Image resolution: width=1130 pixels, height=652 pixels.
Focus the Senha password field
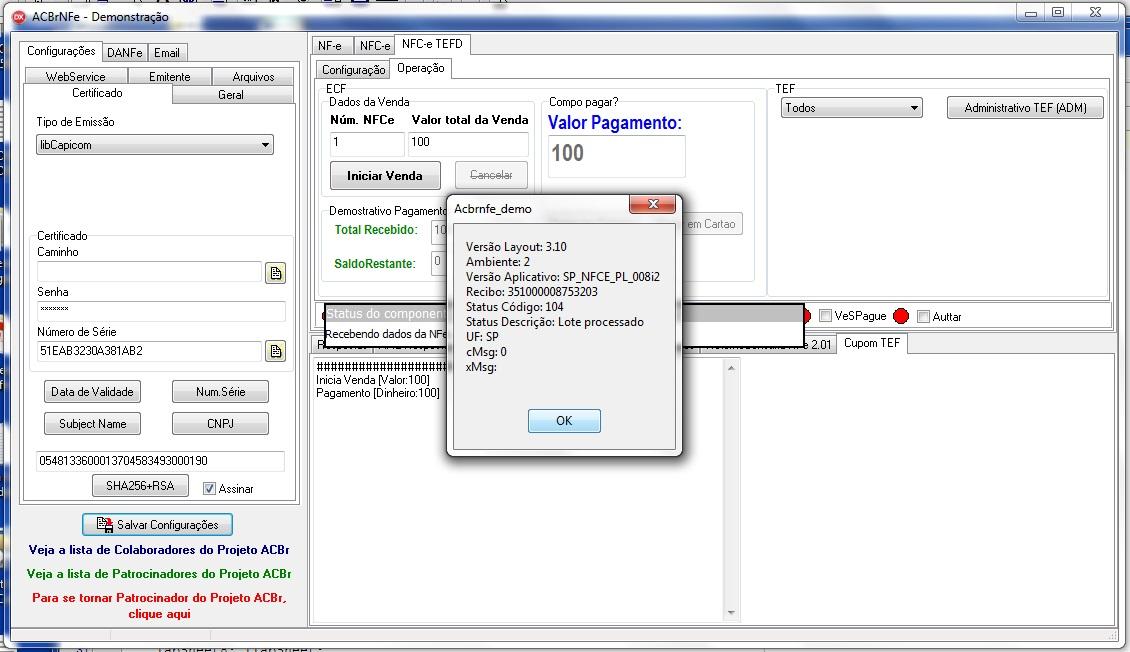tap(161, 311)
